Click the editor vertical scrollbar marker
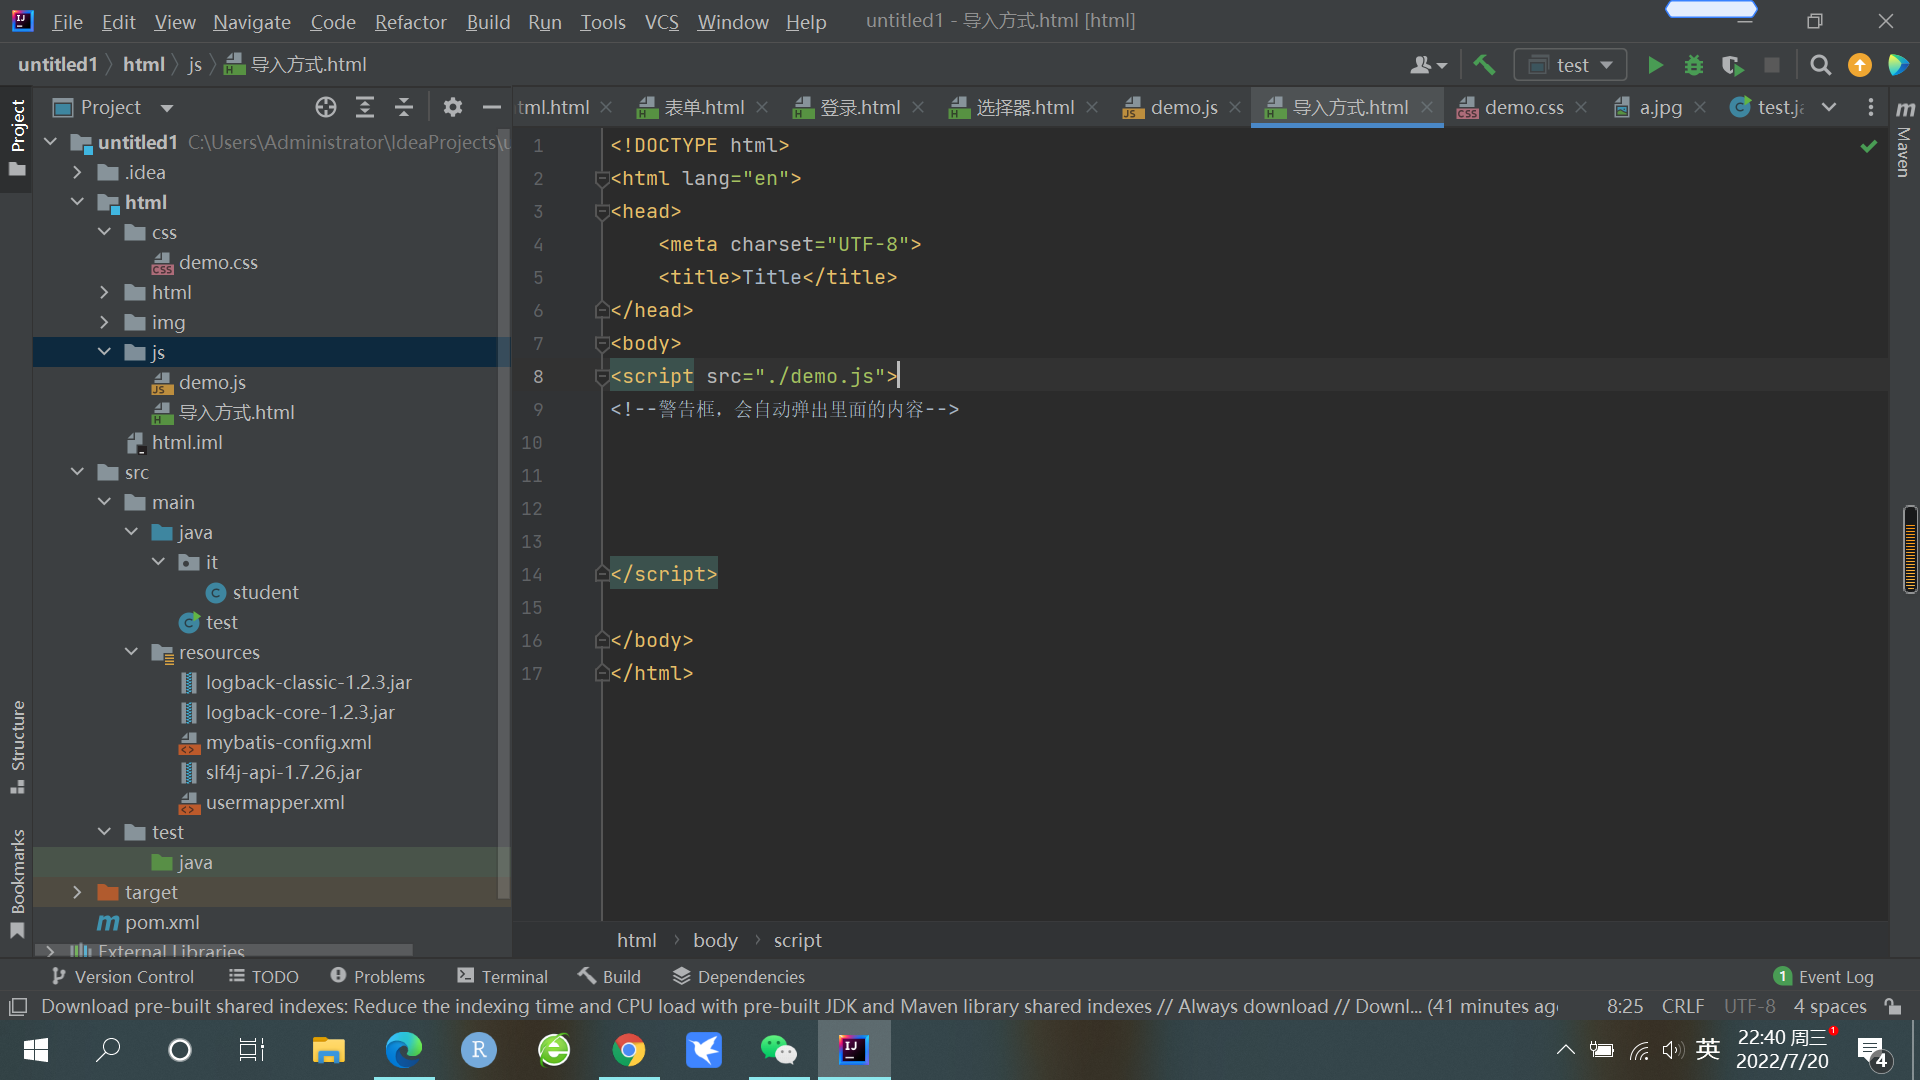This screenshot has width=1920, height=1080. (x=1910, y=550)
